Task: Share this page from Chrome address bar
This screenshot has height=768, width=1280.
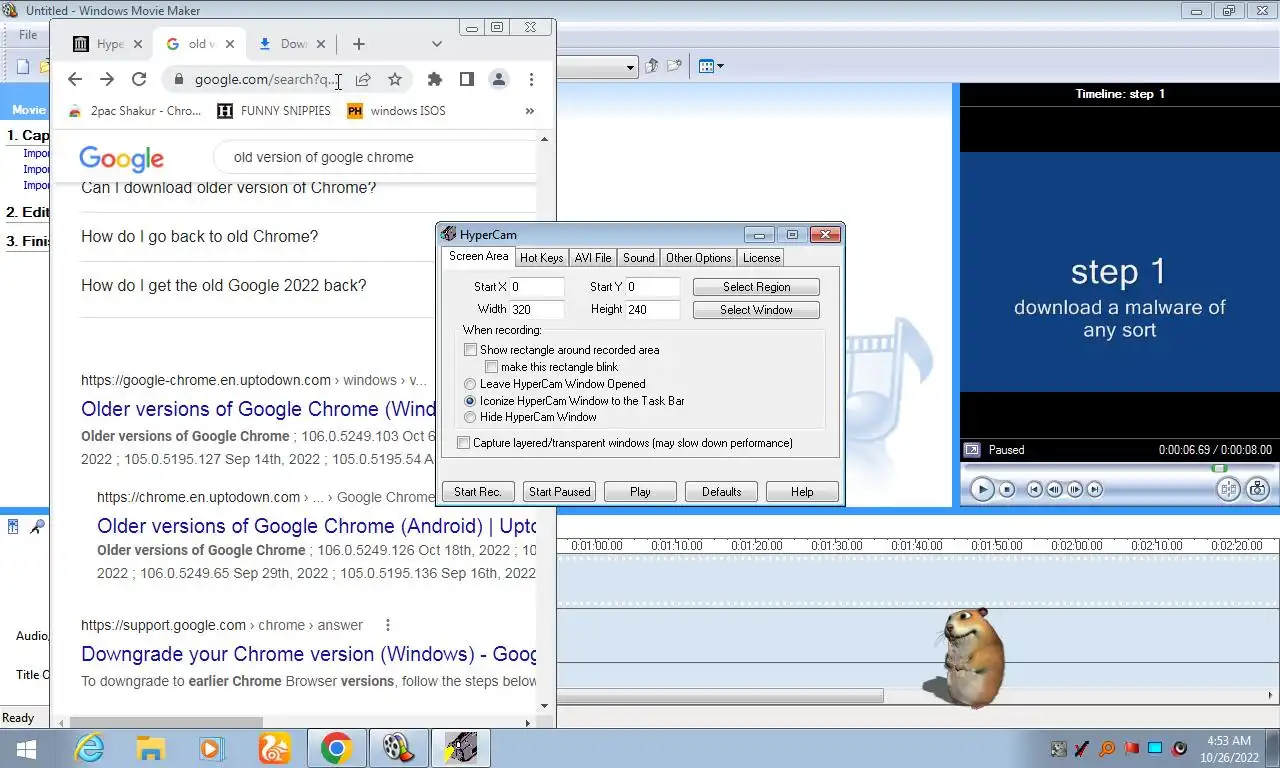Action: pyautogui.click(x=363, y=79)
